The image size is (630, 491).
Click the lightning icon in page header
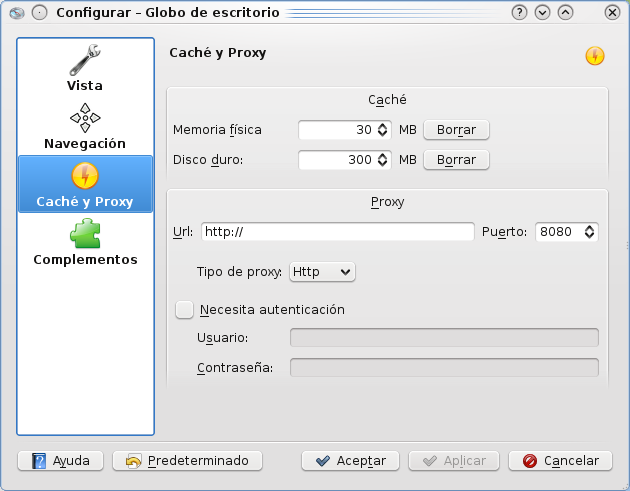point(595,56)
